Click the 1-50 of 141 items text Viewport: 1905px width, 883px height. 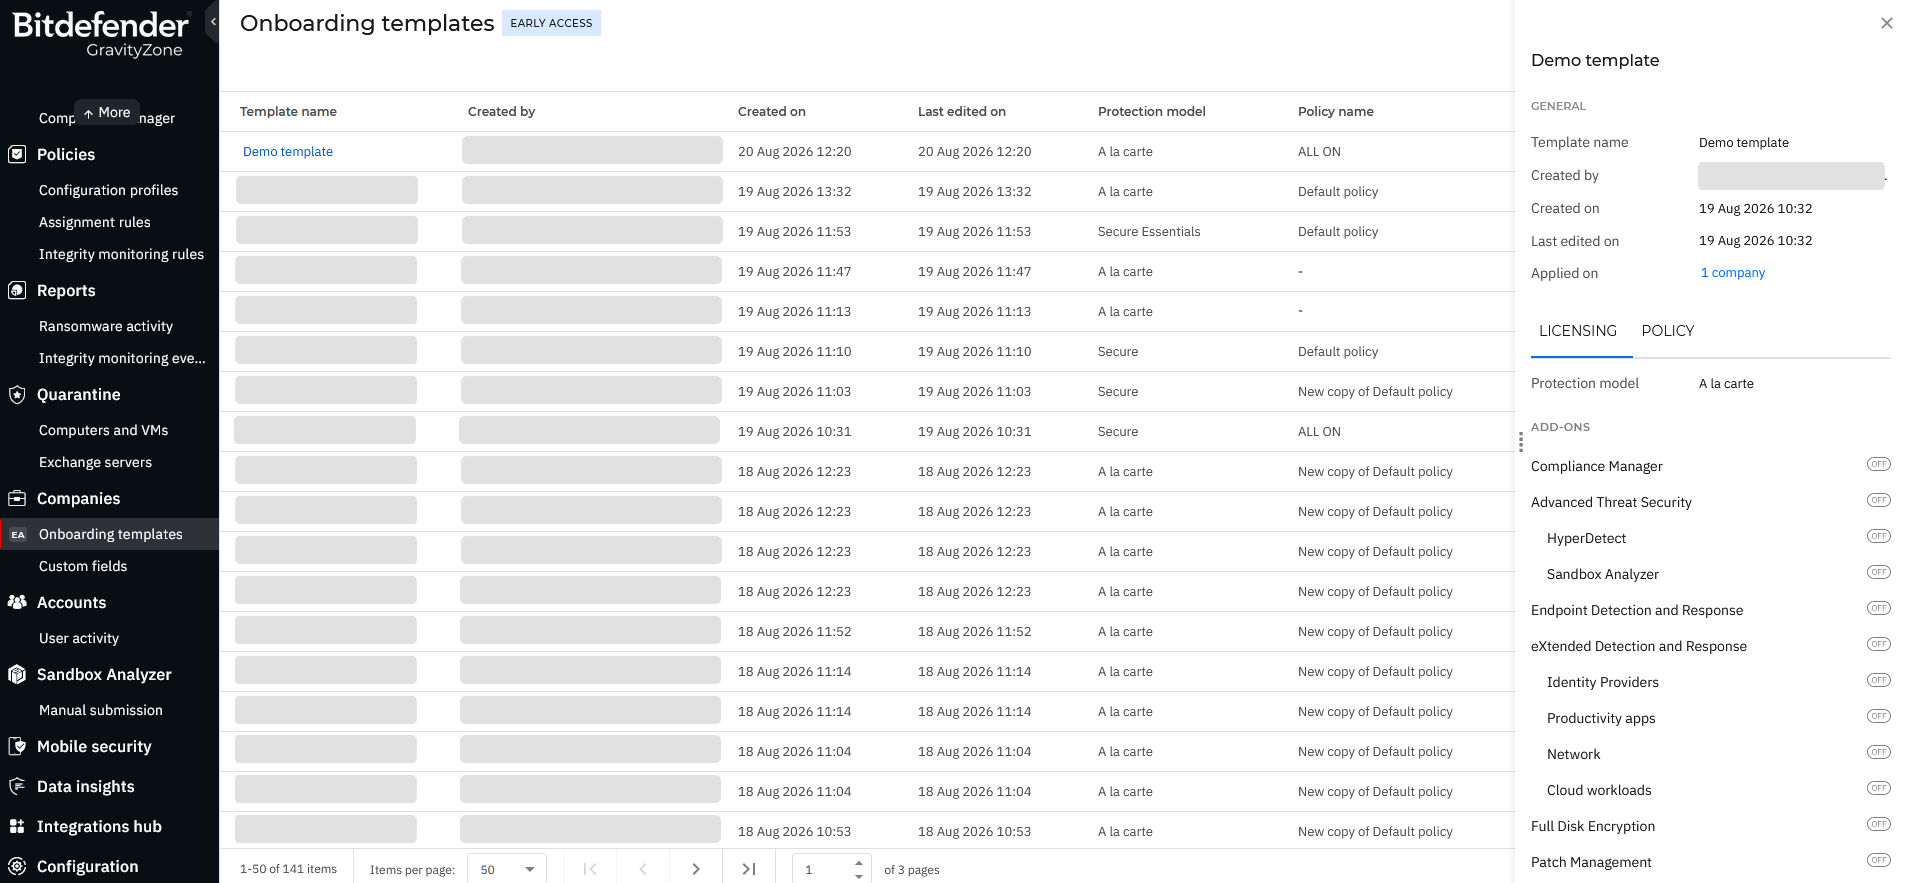click(x=288, y=869)
